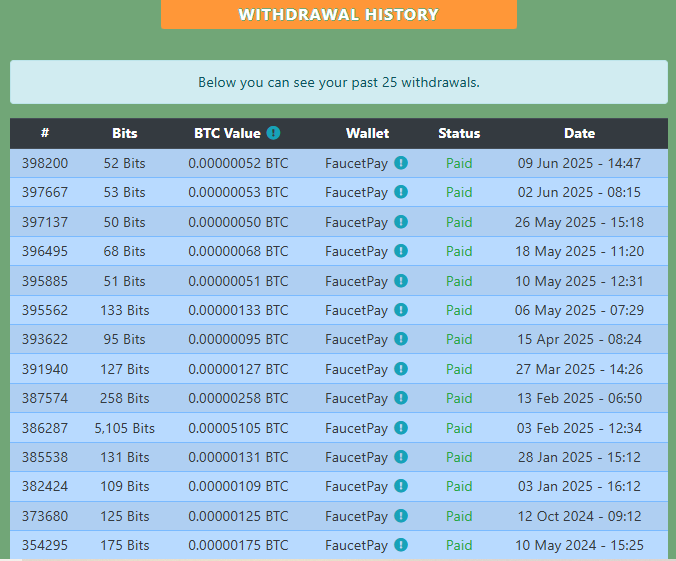Click the '109 Bits' amount cell

pos(125,486)
